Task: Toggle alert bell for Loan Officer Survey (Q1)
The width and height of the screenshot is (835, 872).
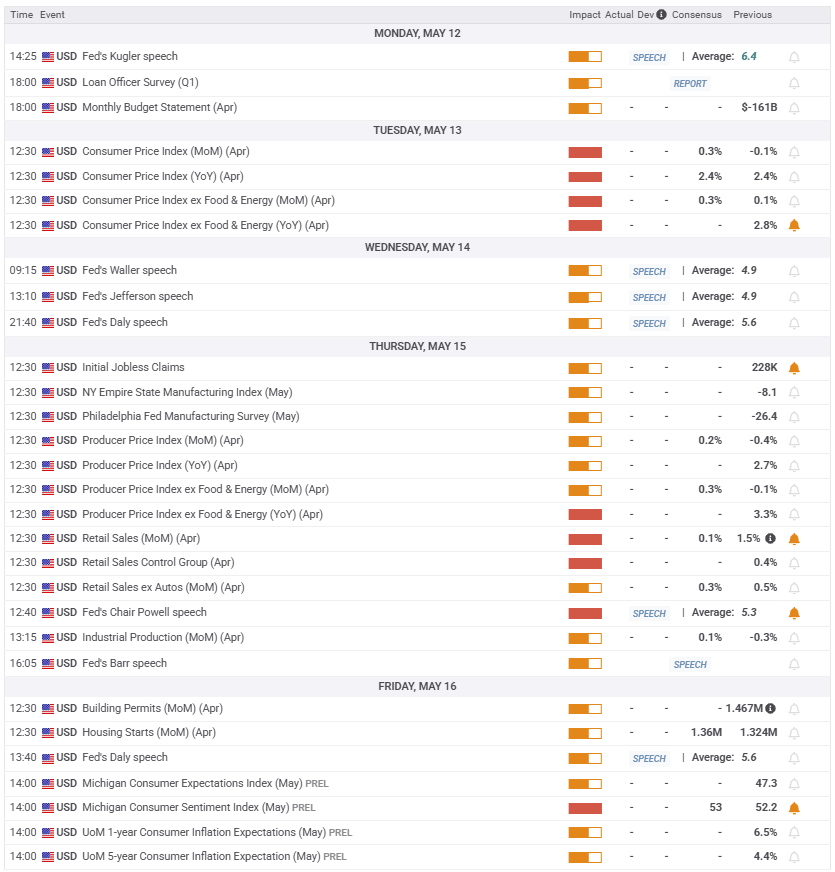Action: 794,83
